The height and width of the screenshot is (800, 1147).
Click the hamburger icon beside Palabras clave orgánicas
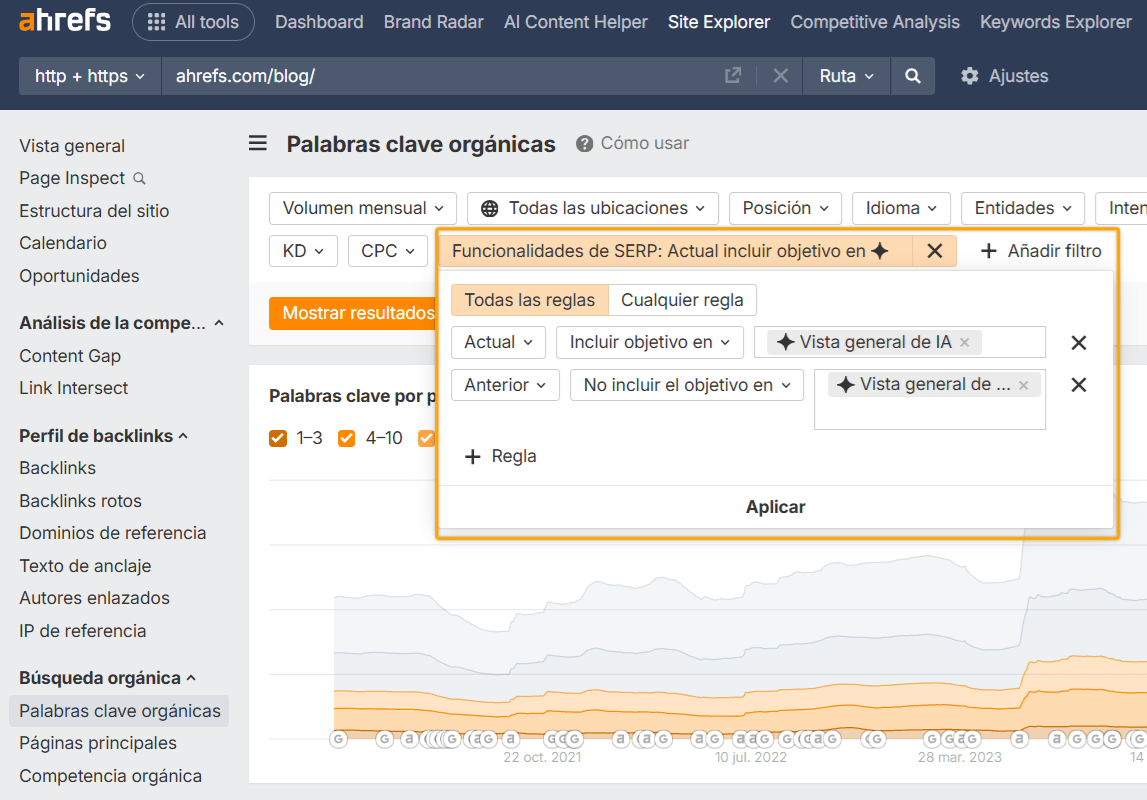(257, 143)
